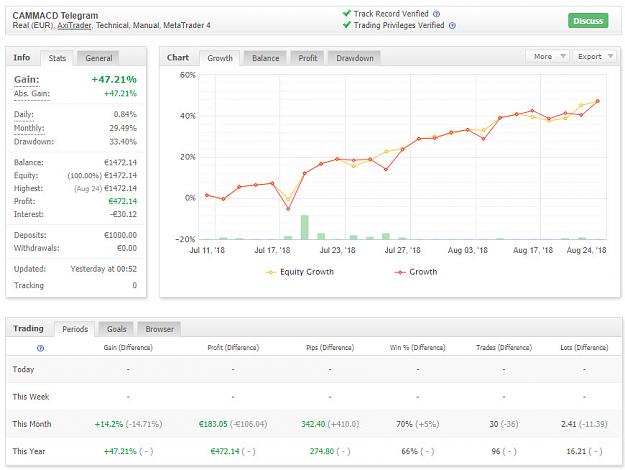Click the tallest green volume bar in chart
Image resolution: width=625 pixels, height=470 pixels.
pyautogui.click(x=305, y=227)
